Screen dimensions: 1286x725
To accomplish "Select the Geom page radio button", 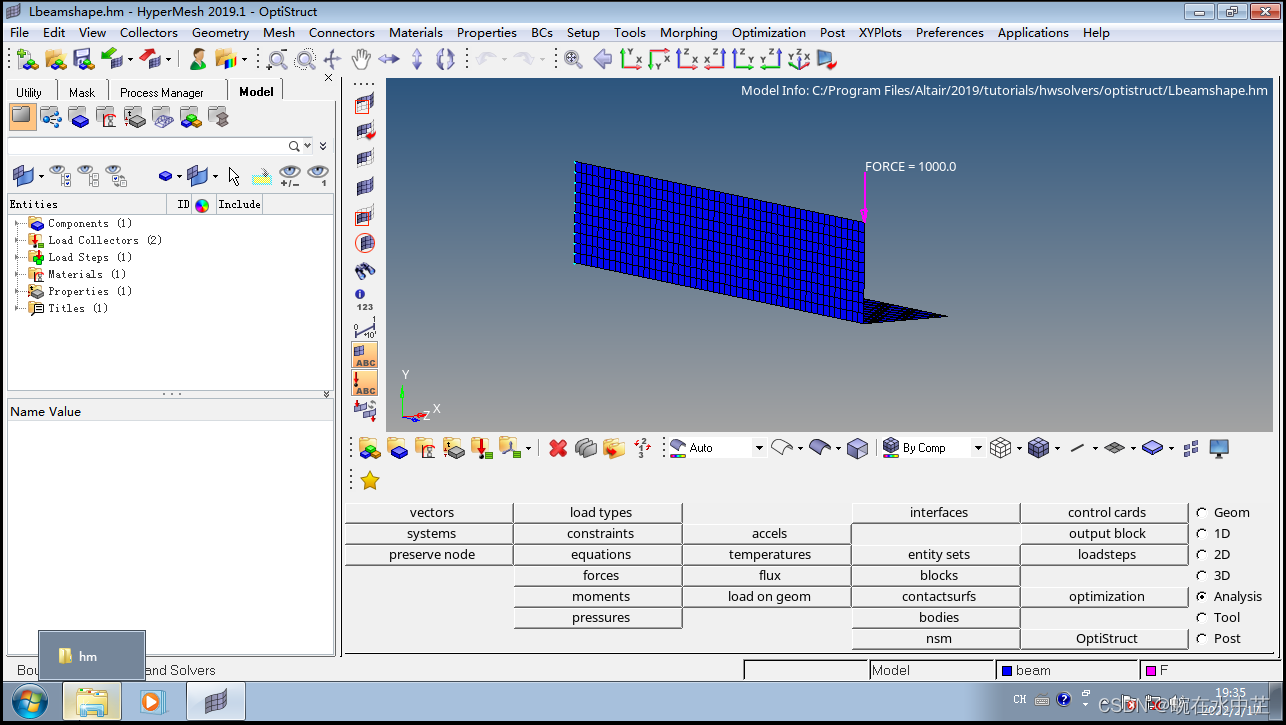I will [x=1202, y=513].
